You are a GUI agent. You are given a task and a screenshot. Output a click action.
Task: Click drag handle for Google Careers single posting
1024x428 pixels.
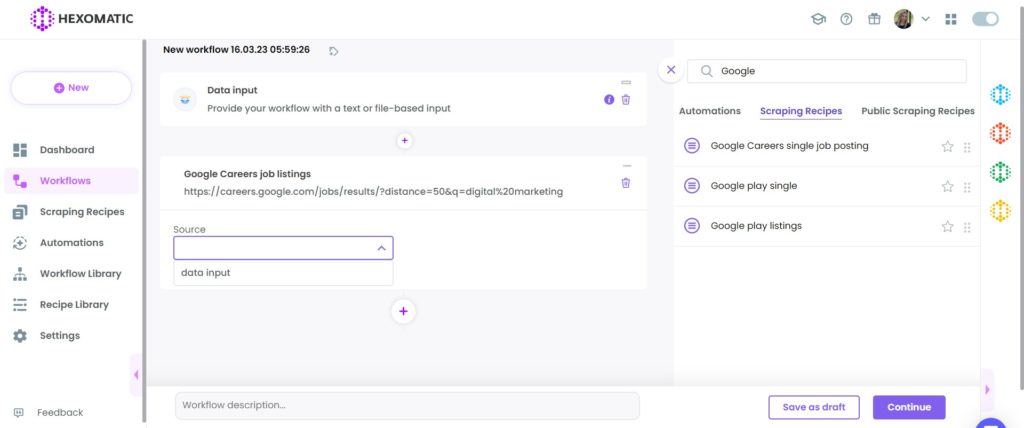[967, 147]
